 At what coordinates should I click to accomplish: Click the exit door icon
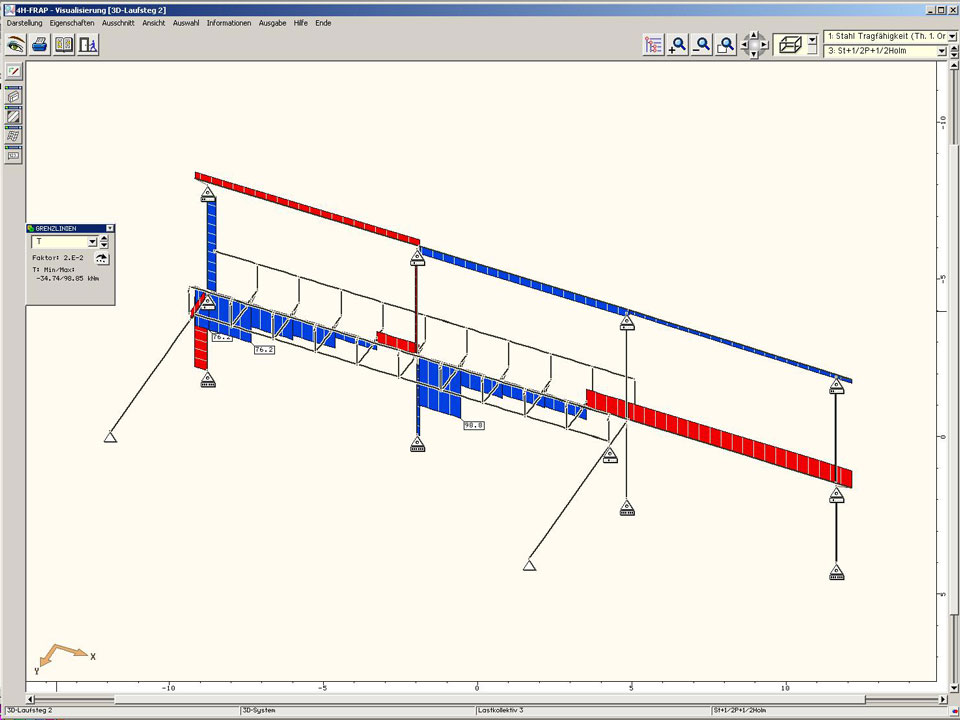coord(88,44)
